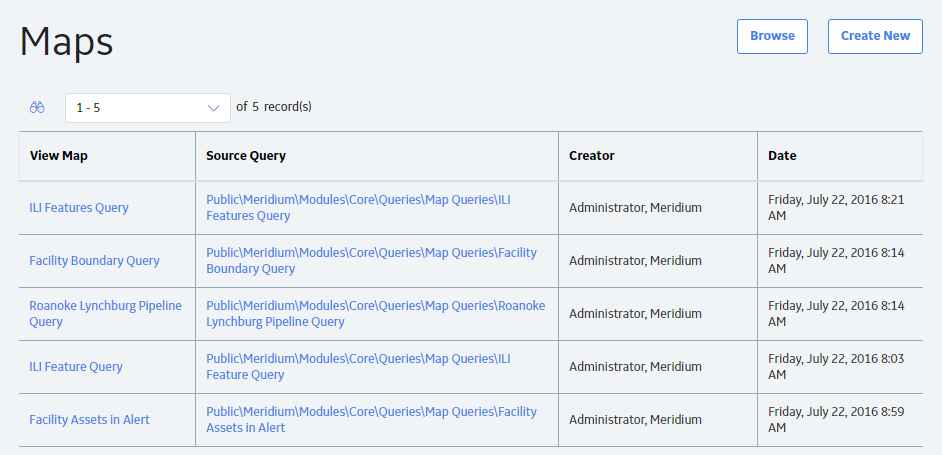Open source query path for Roanoke Lynchburg Pipeline
The height and width of the screenshot is (455, 942).
375,313
